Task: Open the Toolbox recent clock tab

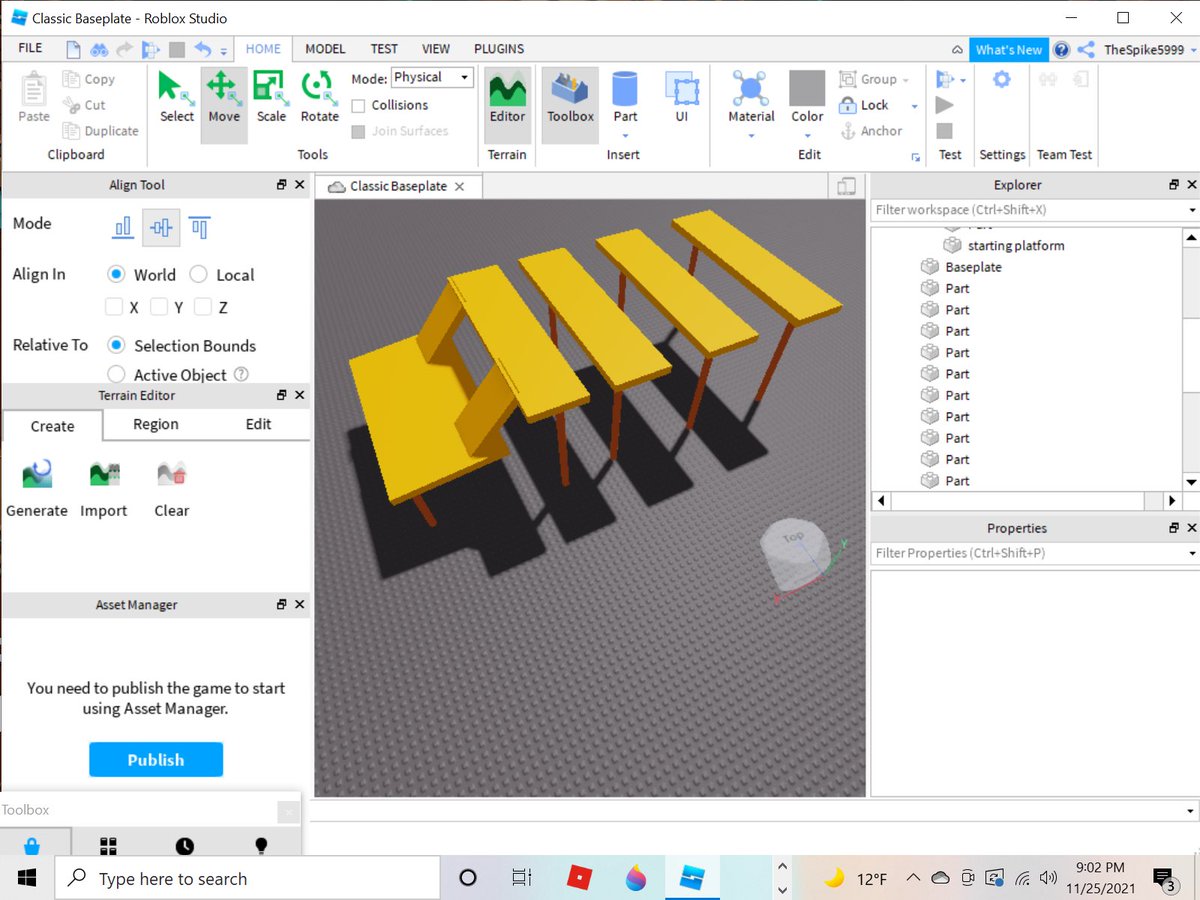Action: [x=185, y=847]
